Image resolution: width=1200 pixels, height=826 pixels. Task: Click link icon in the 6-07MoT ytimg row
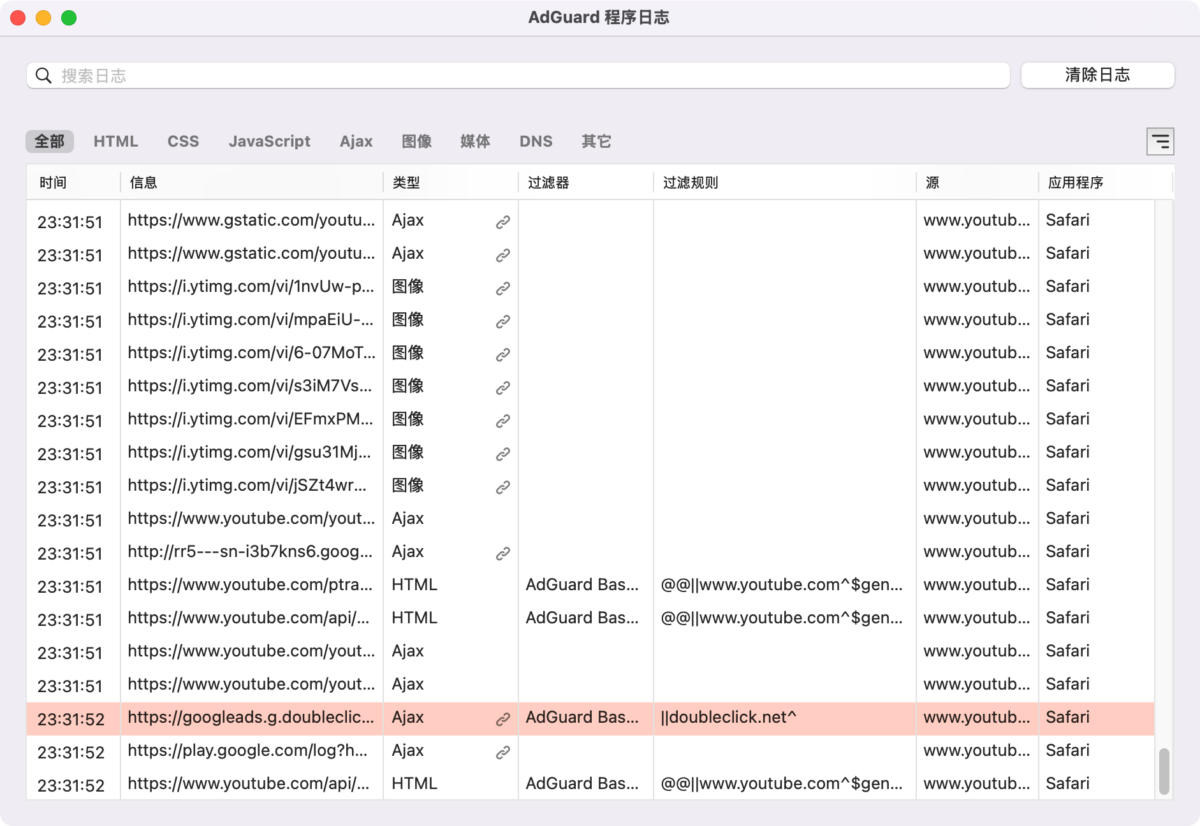(503, 355)
